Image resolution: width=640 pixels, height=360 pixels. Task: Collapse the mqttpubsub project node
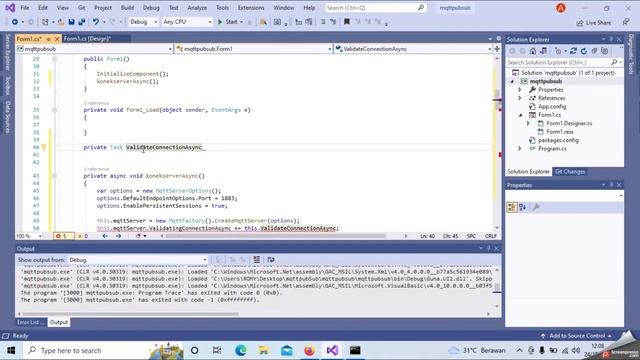click(x=512, y=81)
